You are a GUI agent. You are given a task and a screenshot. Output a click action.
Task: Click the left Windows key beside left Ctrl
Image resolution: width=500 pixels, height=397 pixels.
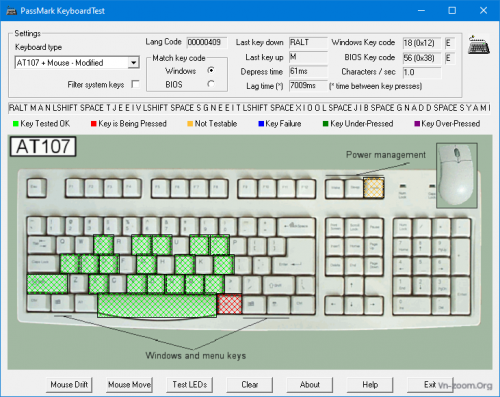click(62, 303)
